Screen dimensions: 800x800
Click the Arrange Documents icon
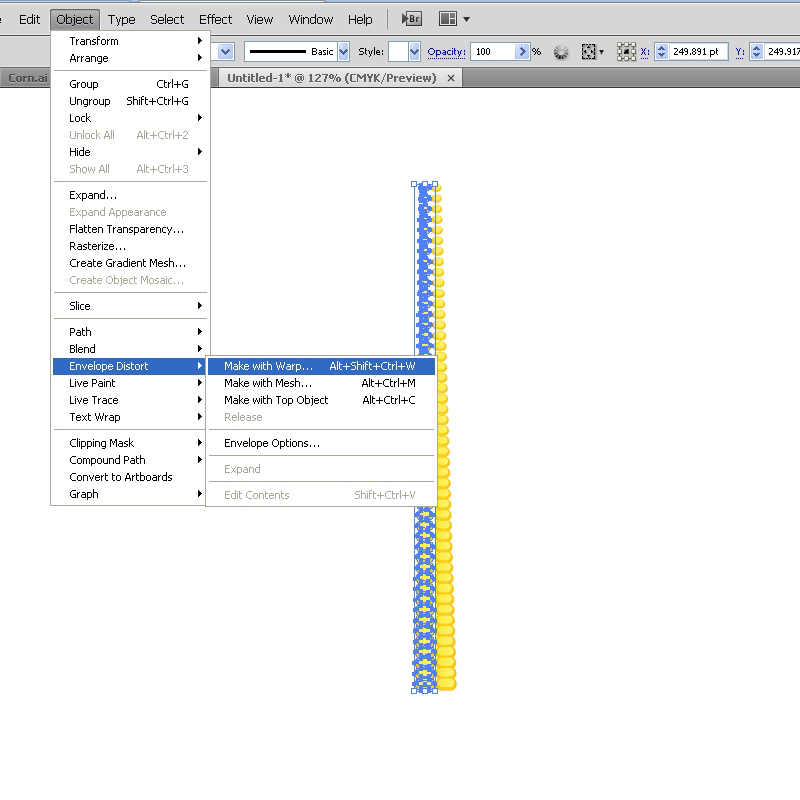pyautogui.click(x=447, y=19)
